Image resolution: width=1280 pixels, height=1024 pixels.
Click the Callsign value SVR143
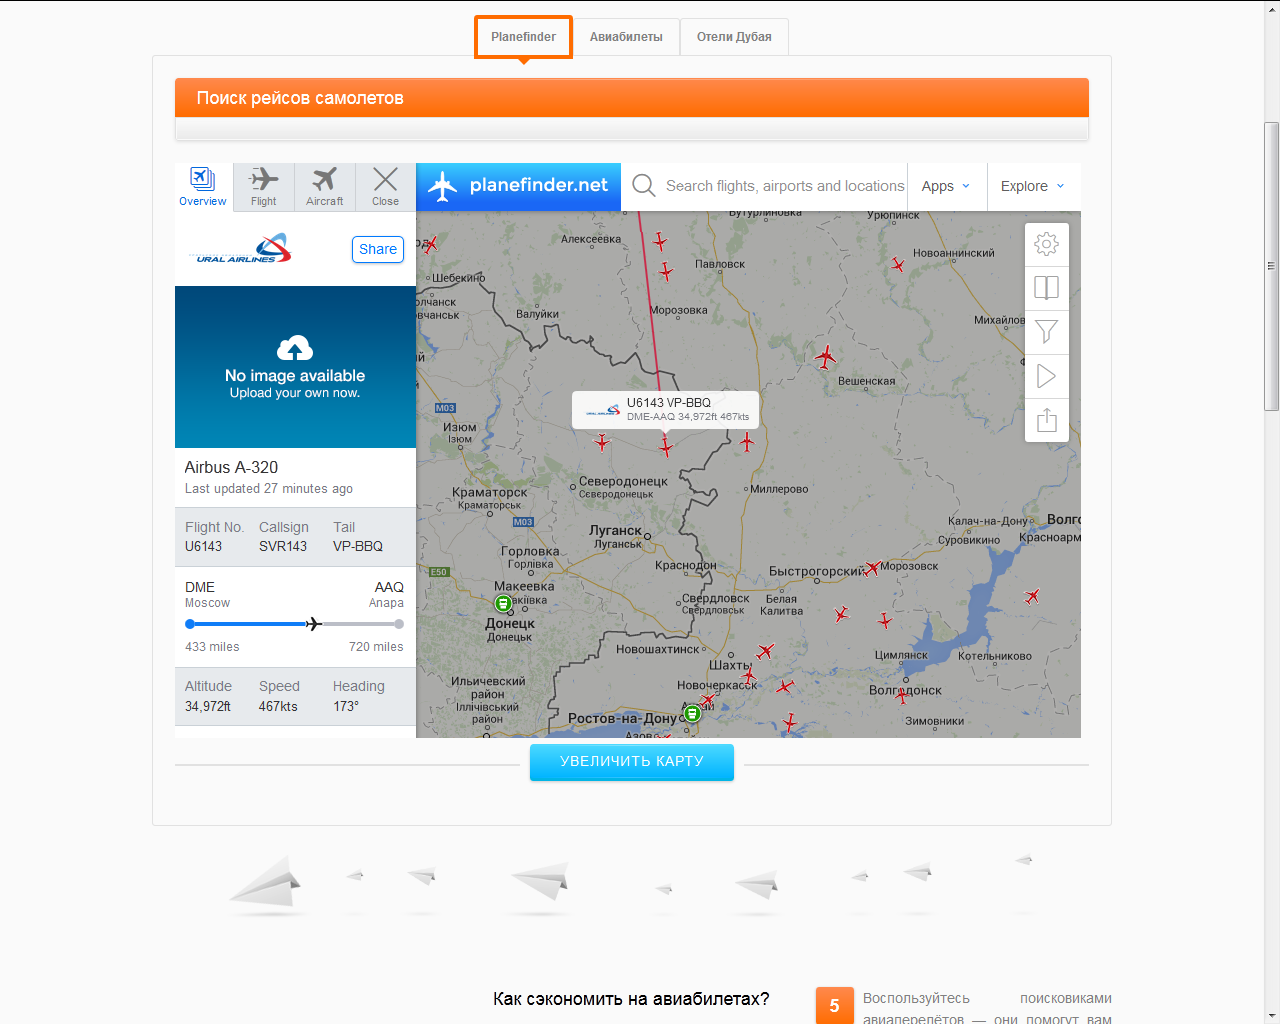click(283, 546)
